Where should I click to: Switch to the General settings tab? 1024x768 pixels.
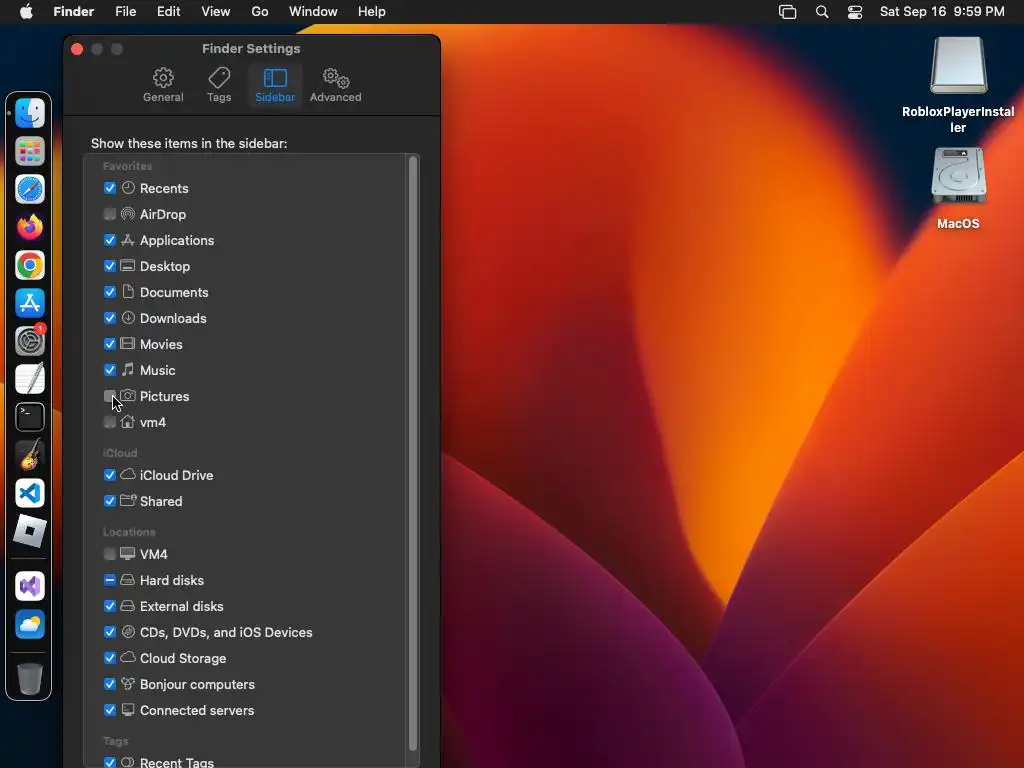163,85
